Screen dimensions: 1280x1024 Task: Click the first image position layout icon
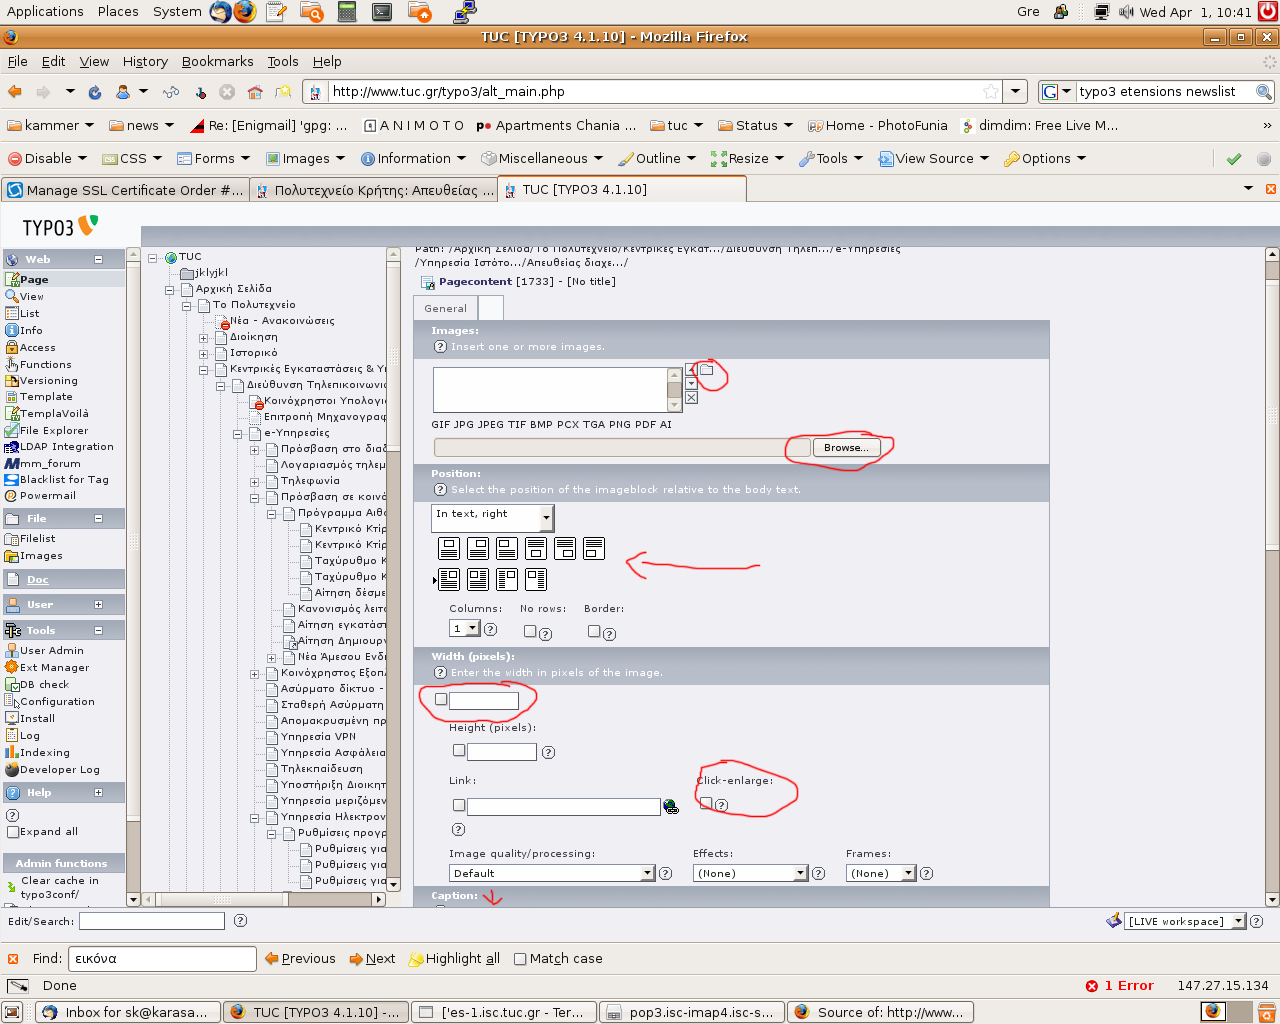pos(449,548)
